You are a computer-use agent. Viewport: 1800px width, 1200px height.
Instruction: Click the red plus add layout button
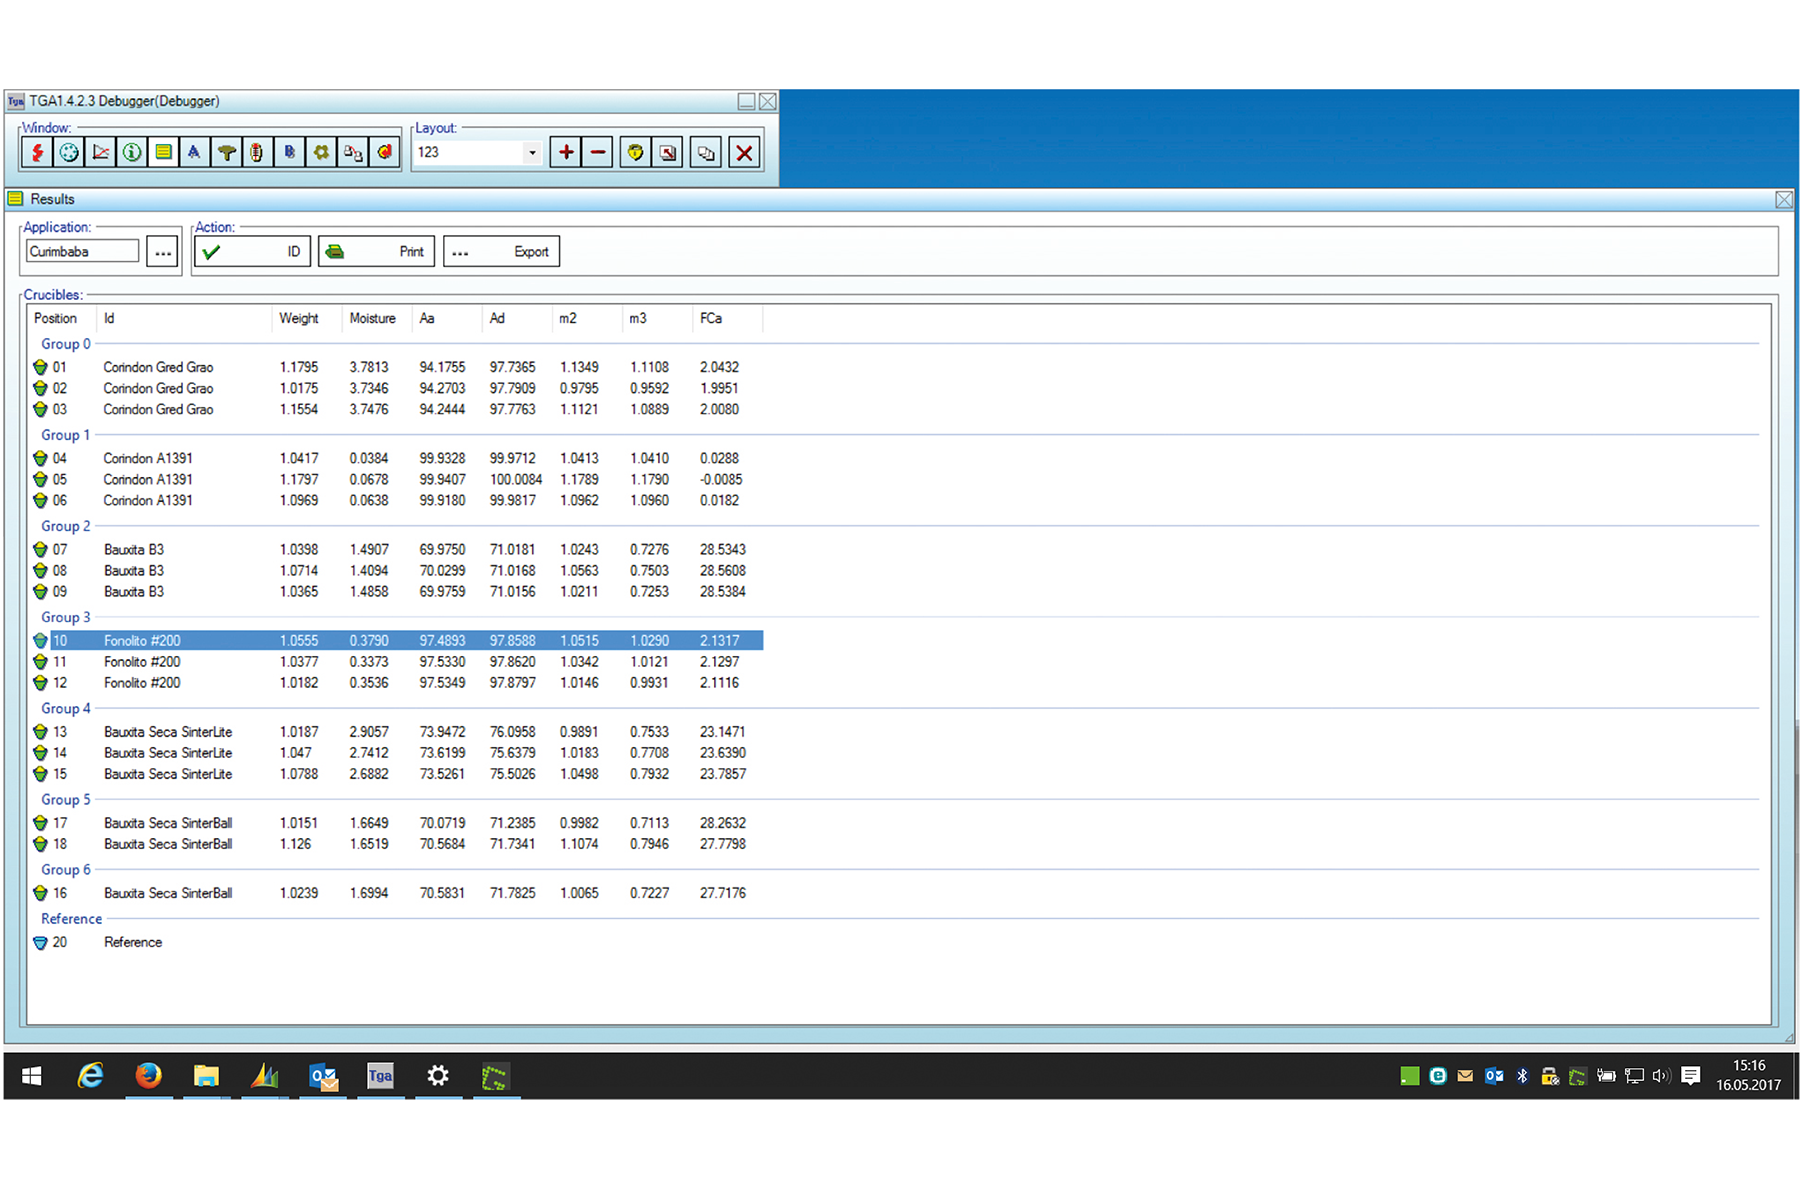tap(566, 152)
